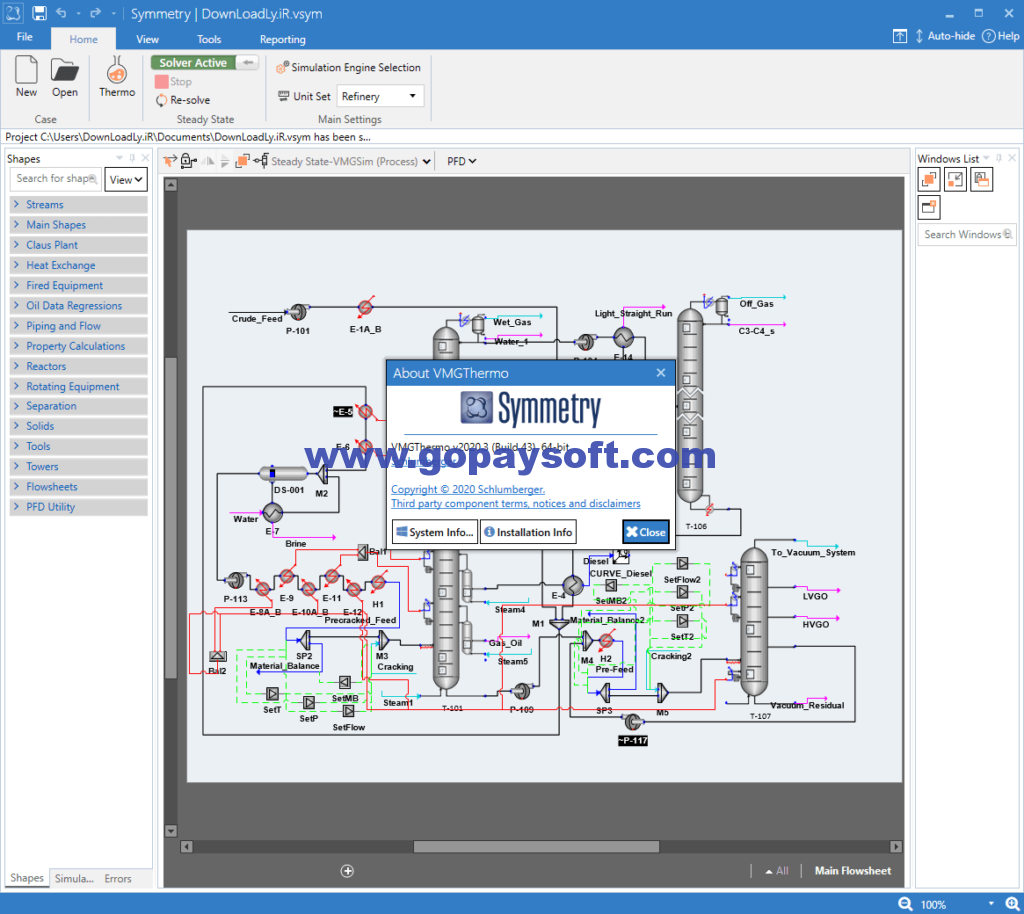Image resolution: width=1024 pixels, height=914 pixels.
Task: Click the Save disk icon in title bar
Action: (x=39, y=13)
